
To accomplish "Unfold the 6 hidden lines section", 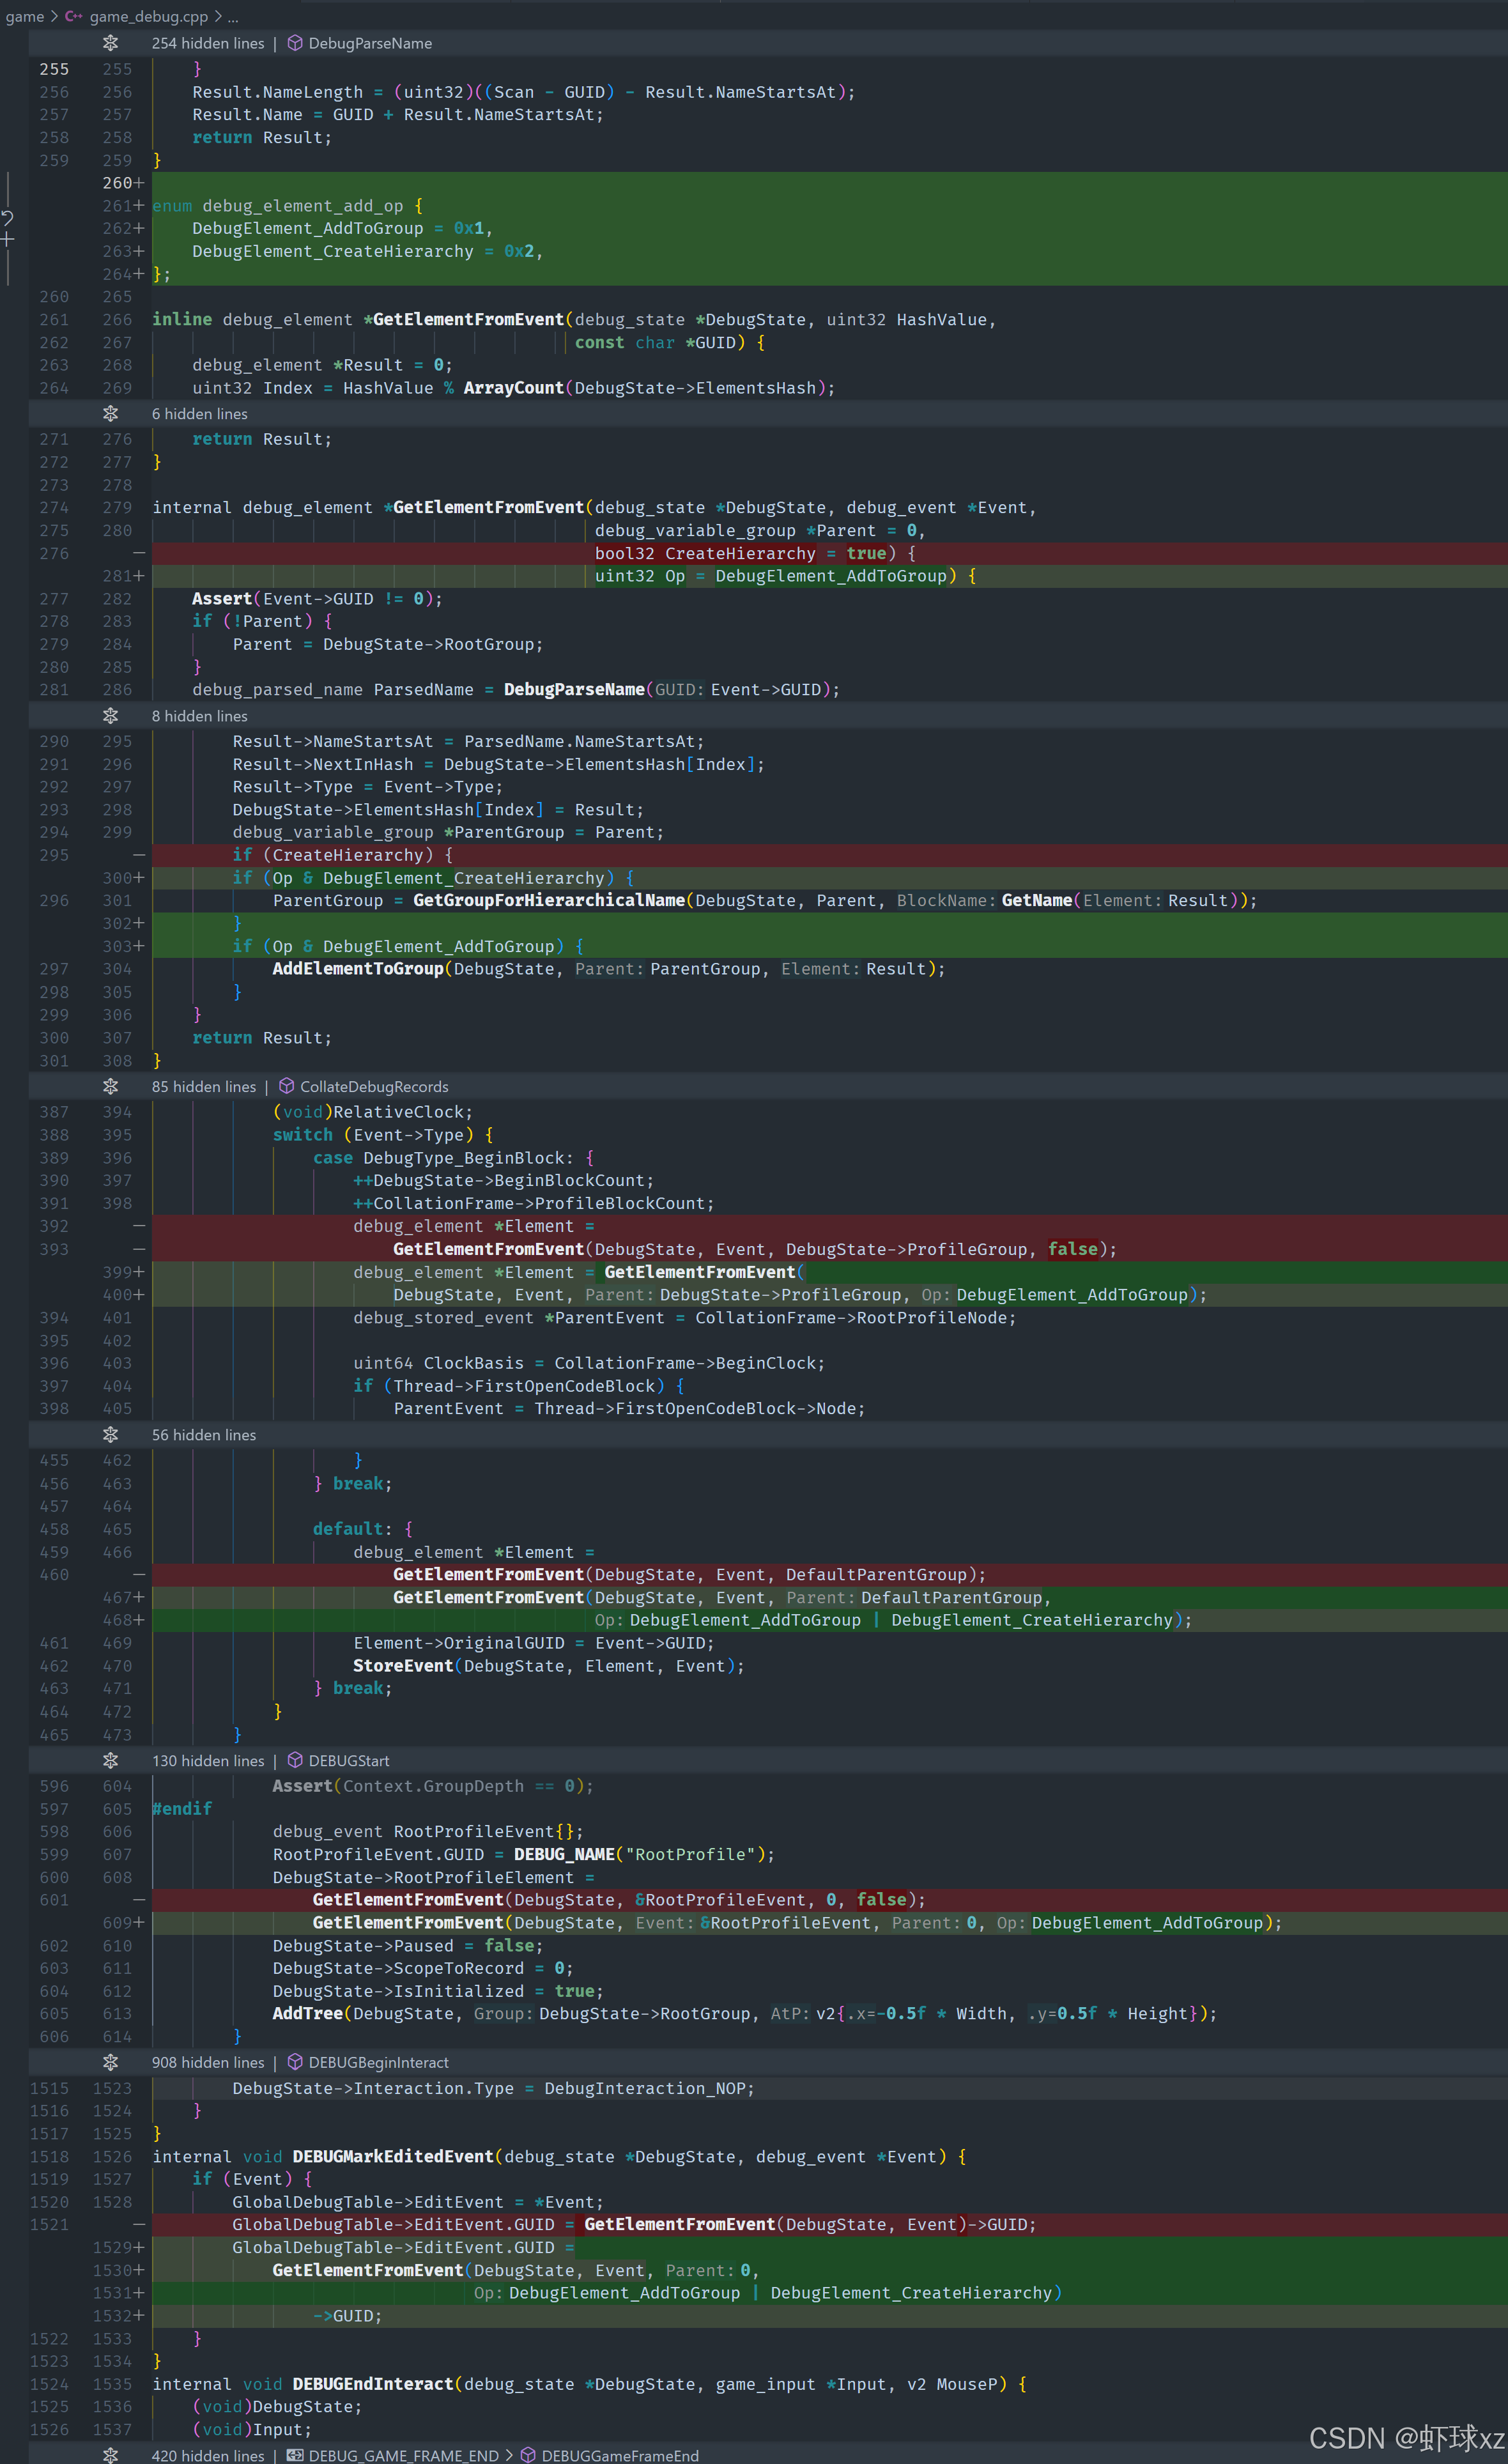I will pos(110,413).
